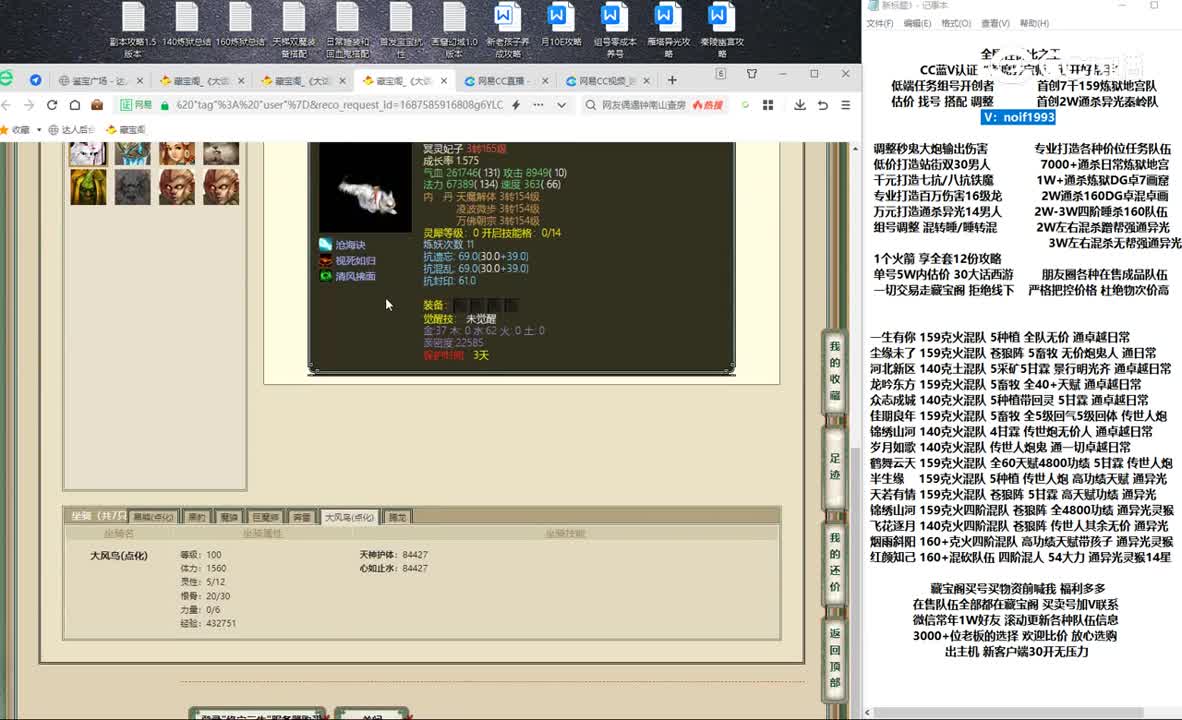Open 编辑(E) menu in Notepad

(x=917, y=23)
